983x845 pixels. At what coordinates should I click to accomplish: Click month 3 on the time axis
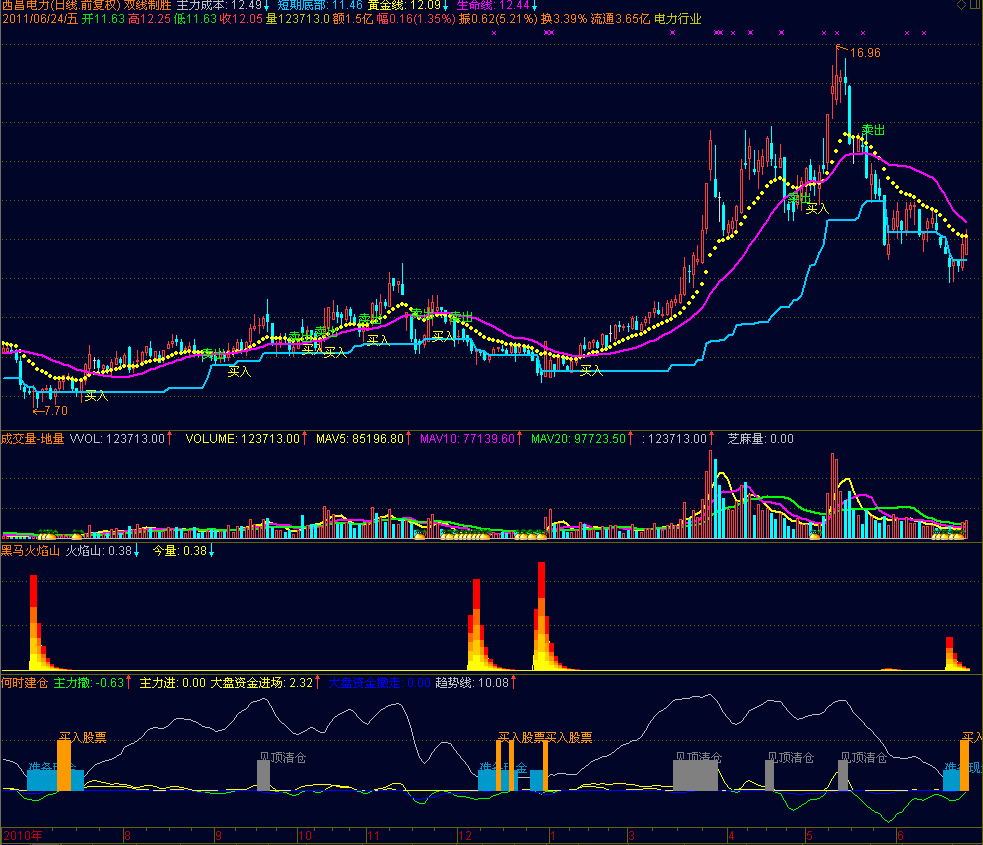pos(631,836)
